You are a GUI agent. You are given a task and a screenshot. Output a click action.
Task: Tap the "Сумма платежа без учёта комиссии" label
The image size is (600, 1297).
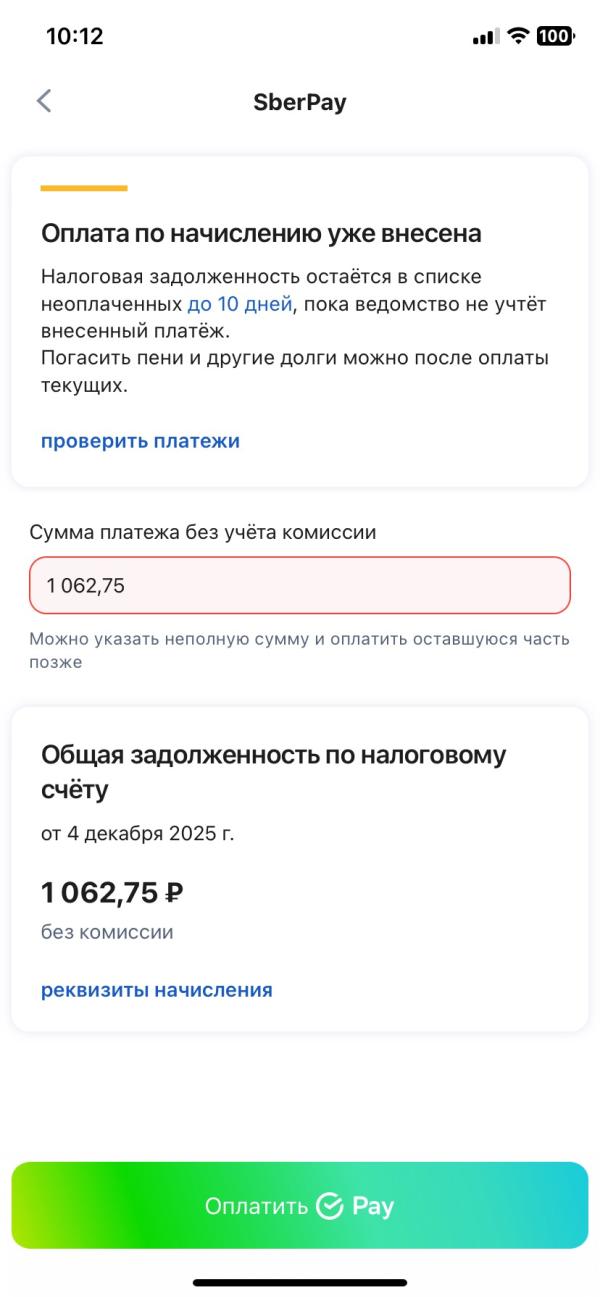coord(203,533)
